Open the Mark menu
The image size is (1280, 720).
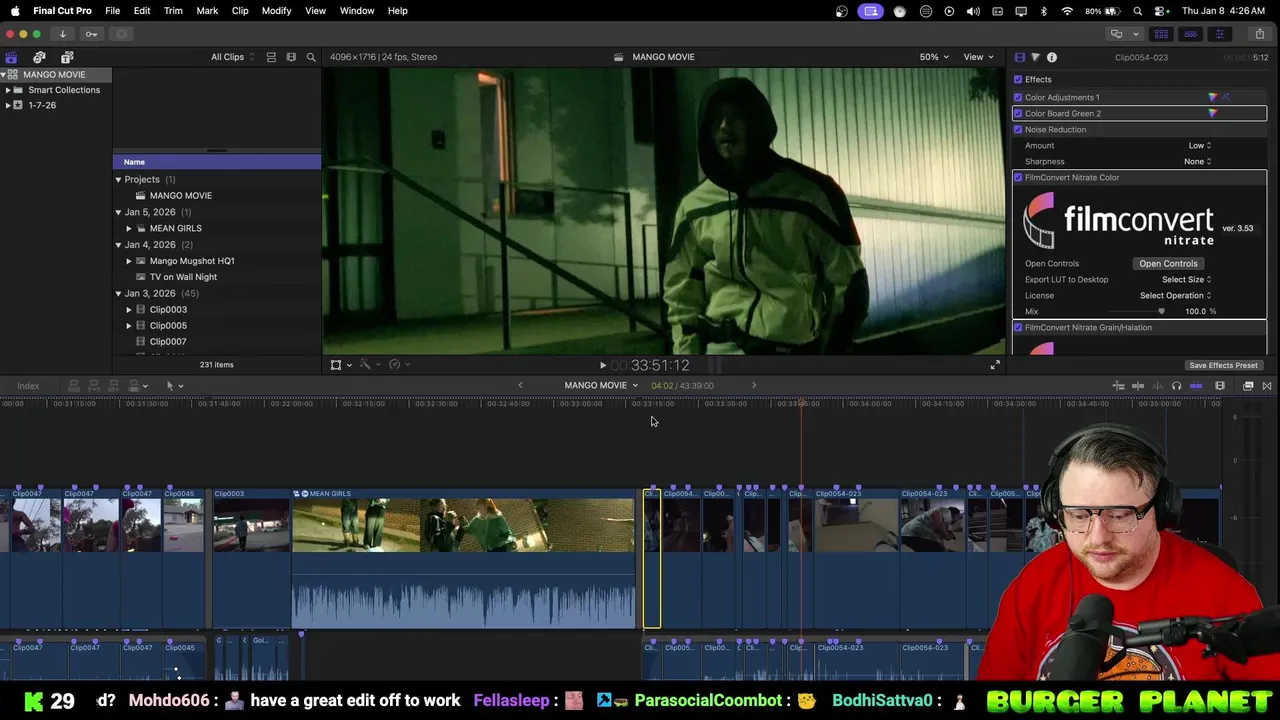pyautogui.click(x=207, y=11)
